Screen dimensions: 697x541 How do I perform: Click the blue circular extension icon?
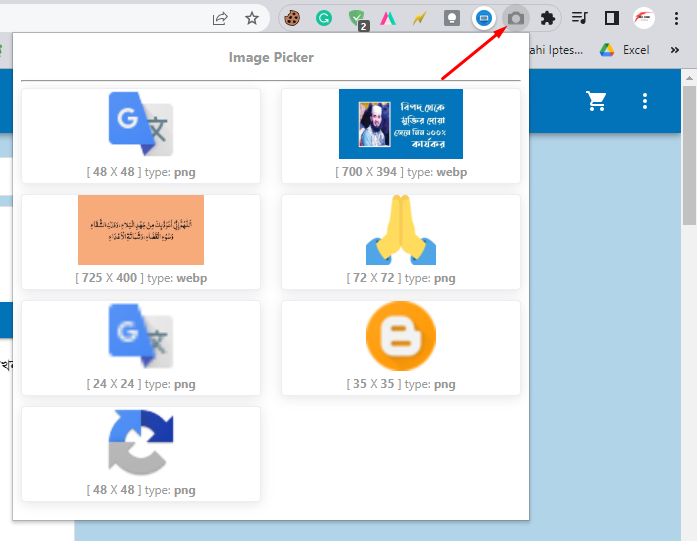point(484,18)
